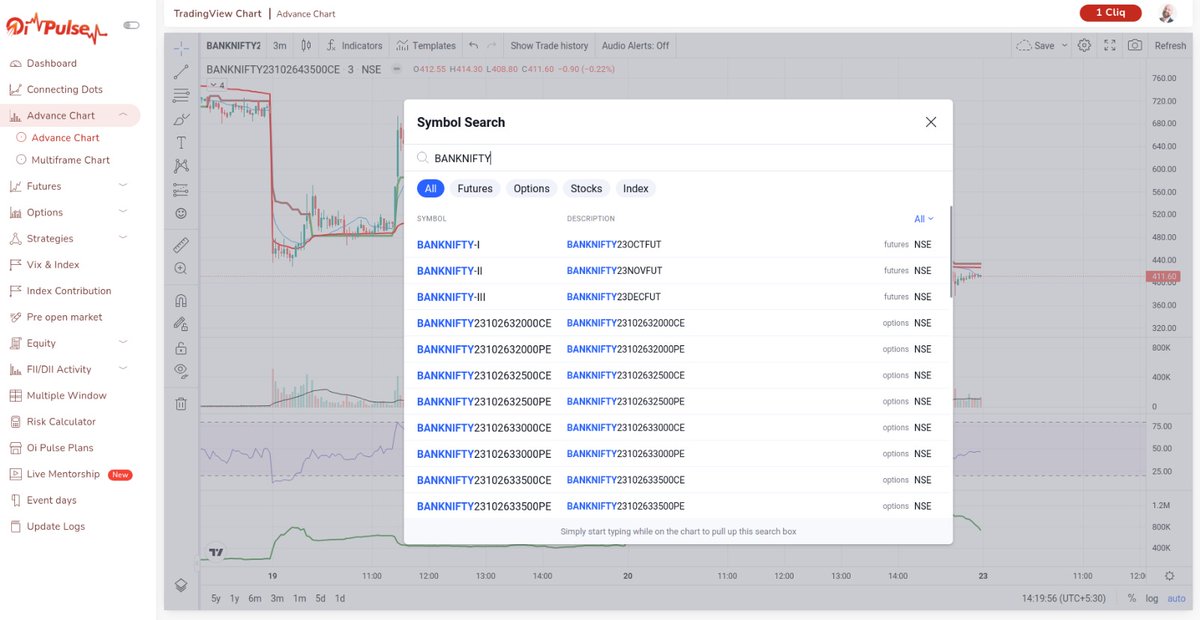This screenshot has width=1200, height=620.
Task: Select the ruler measure tool
Action: (181, 244)
